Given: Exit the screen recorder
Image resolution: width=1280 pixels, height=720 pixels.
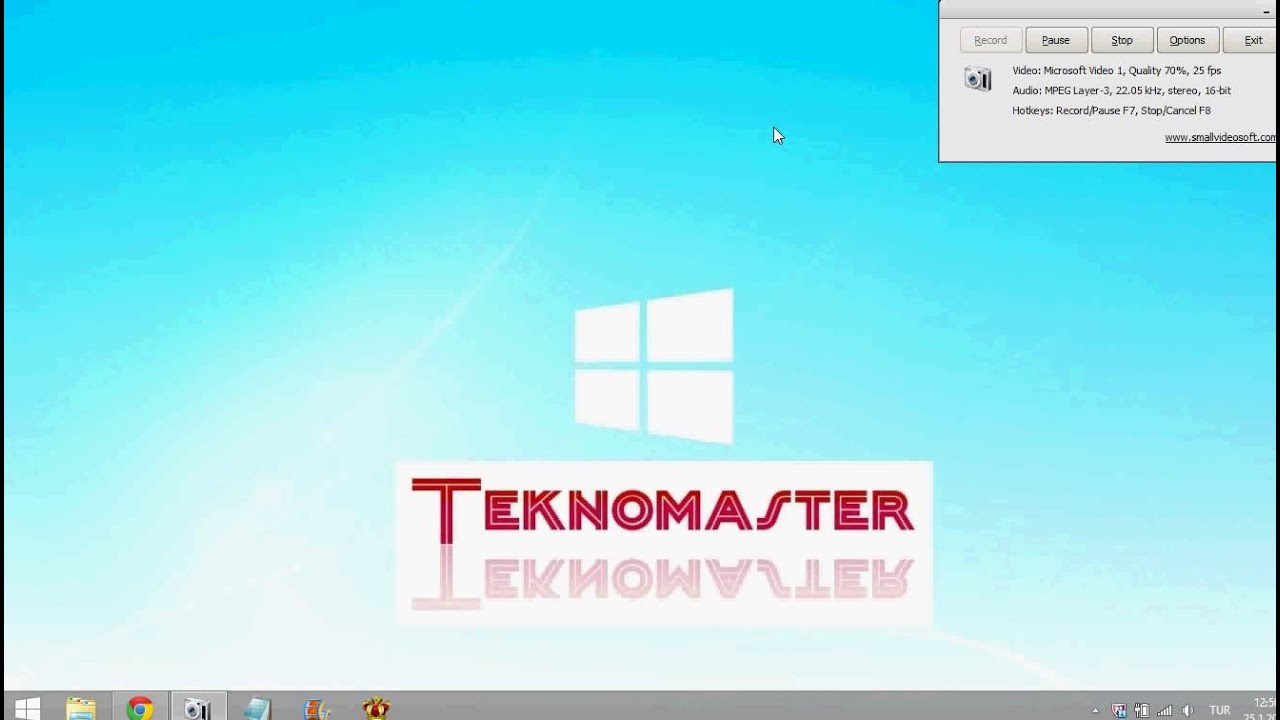Looking at the screenshot, I should pos(1252,40).
